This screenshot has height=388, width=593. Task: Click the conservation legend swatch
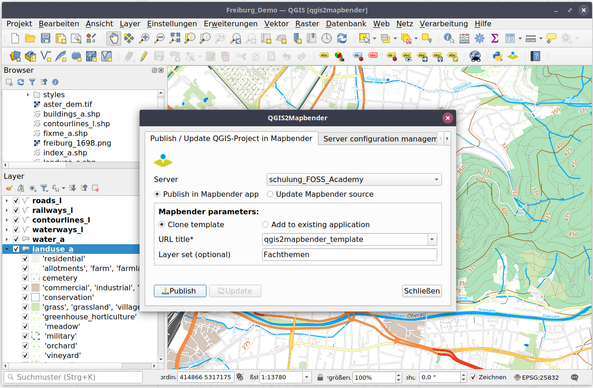[x=36, y=297]
